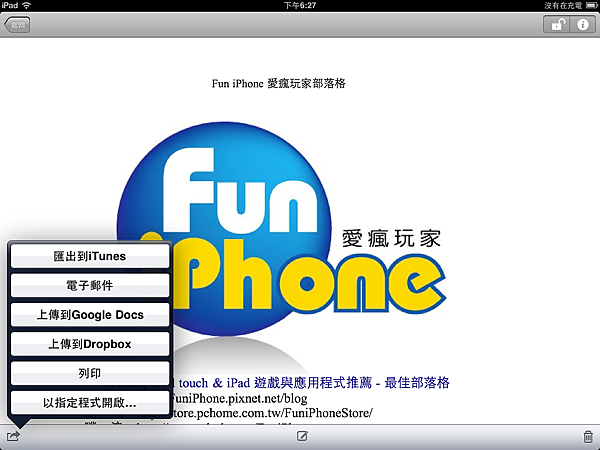Image resolution: width=600 pixels, height=450 pixels.
Task: Open the info (i) button
Action: tap(582, 25)
